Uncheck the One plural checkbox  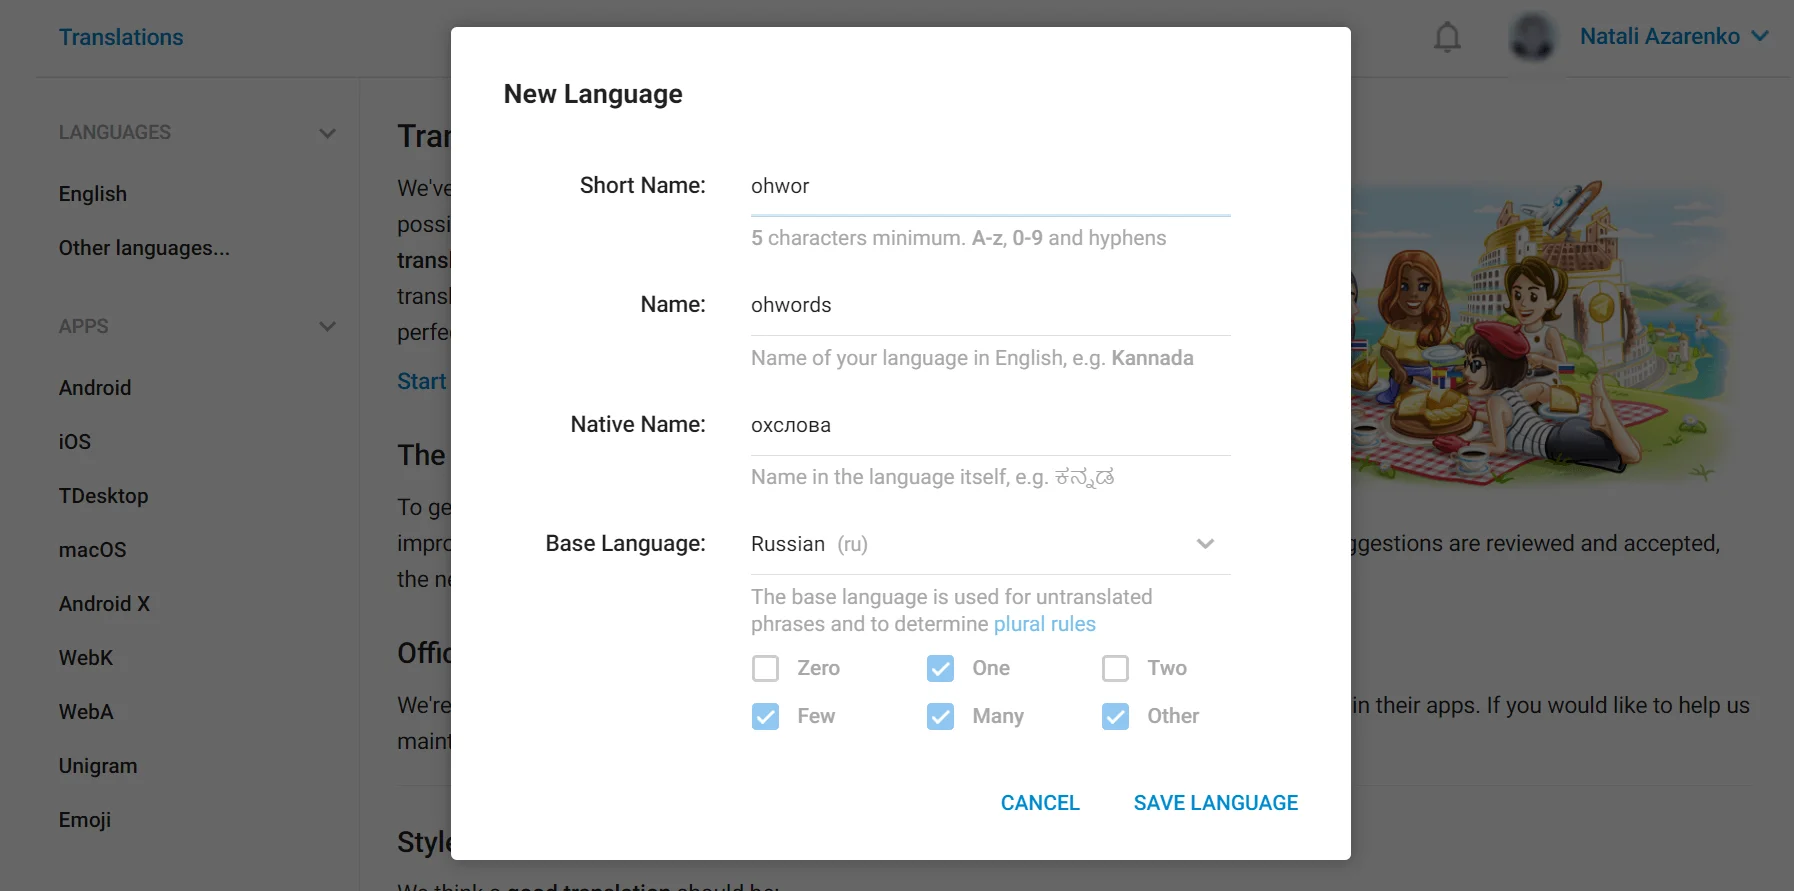pyautogui.click(x=940, y=668)
